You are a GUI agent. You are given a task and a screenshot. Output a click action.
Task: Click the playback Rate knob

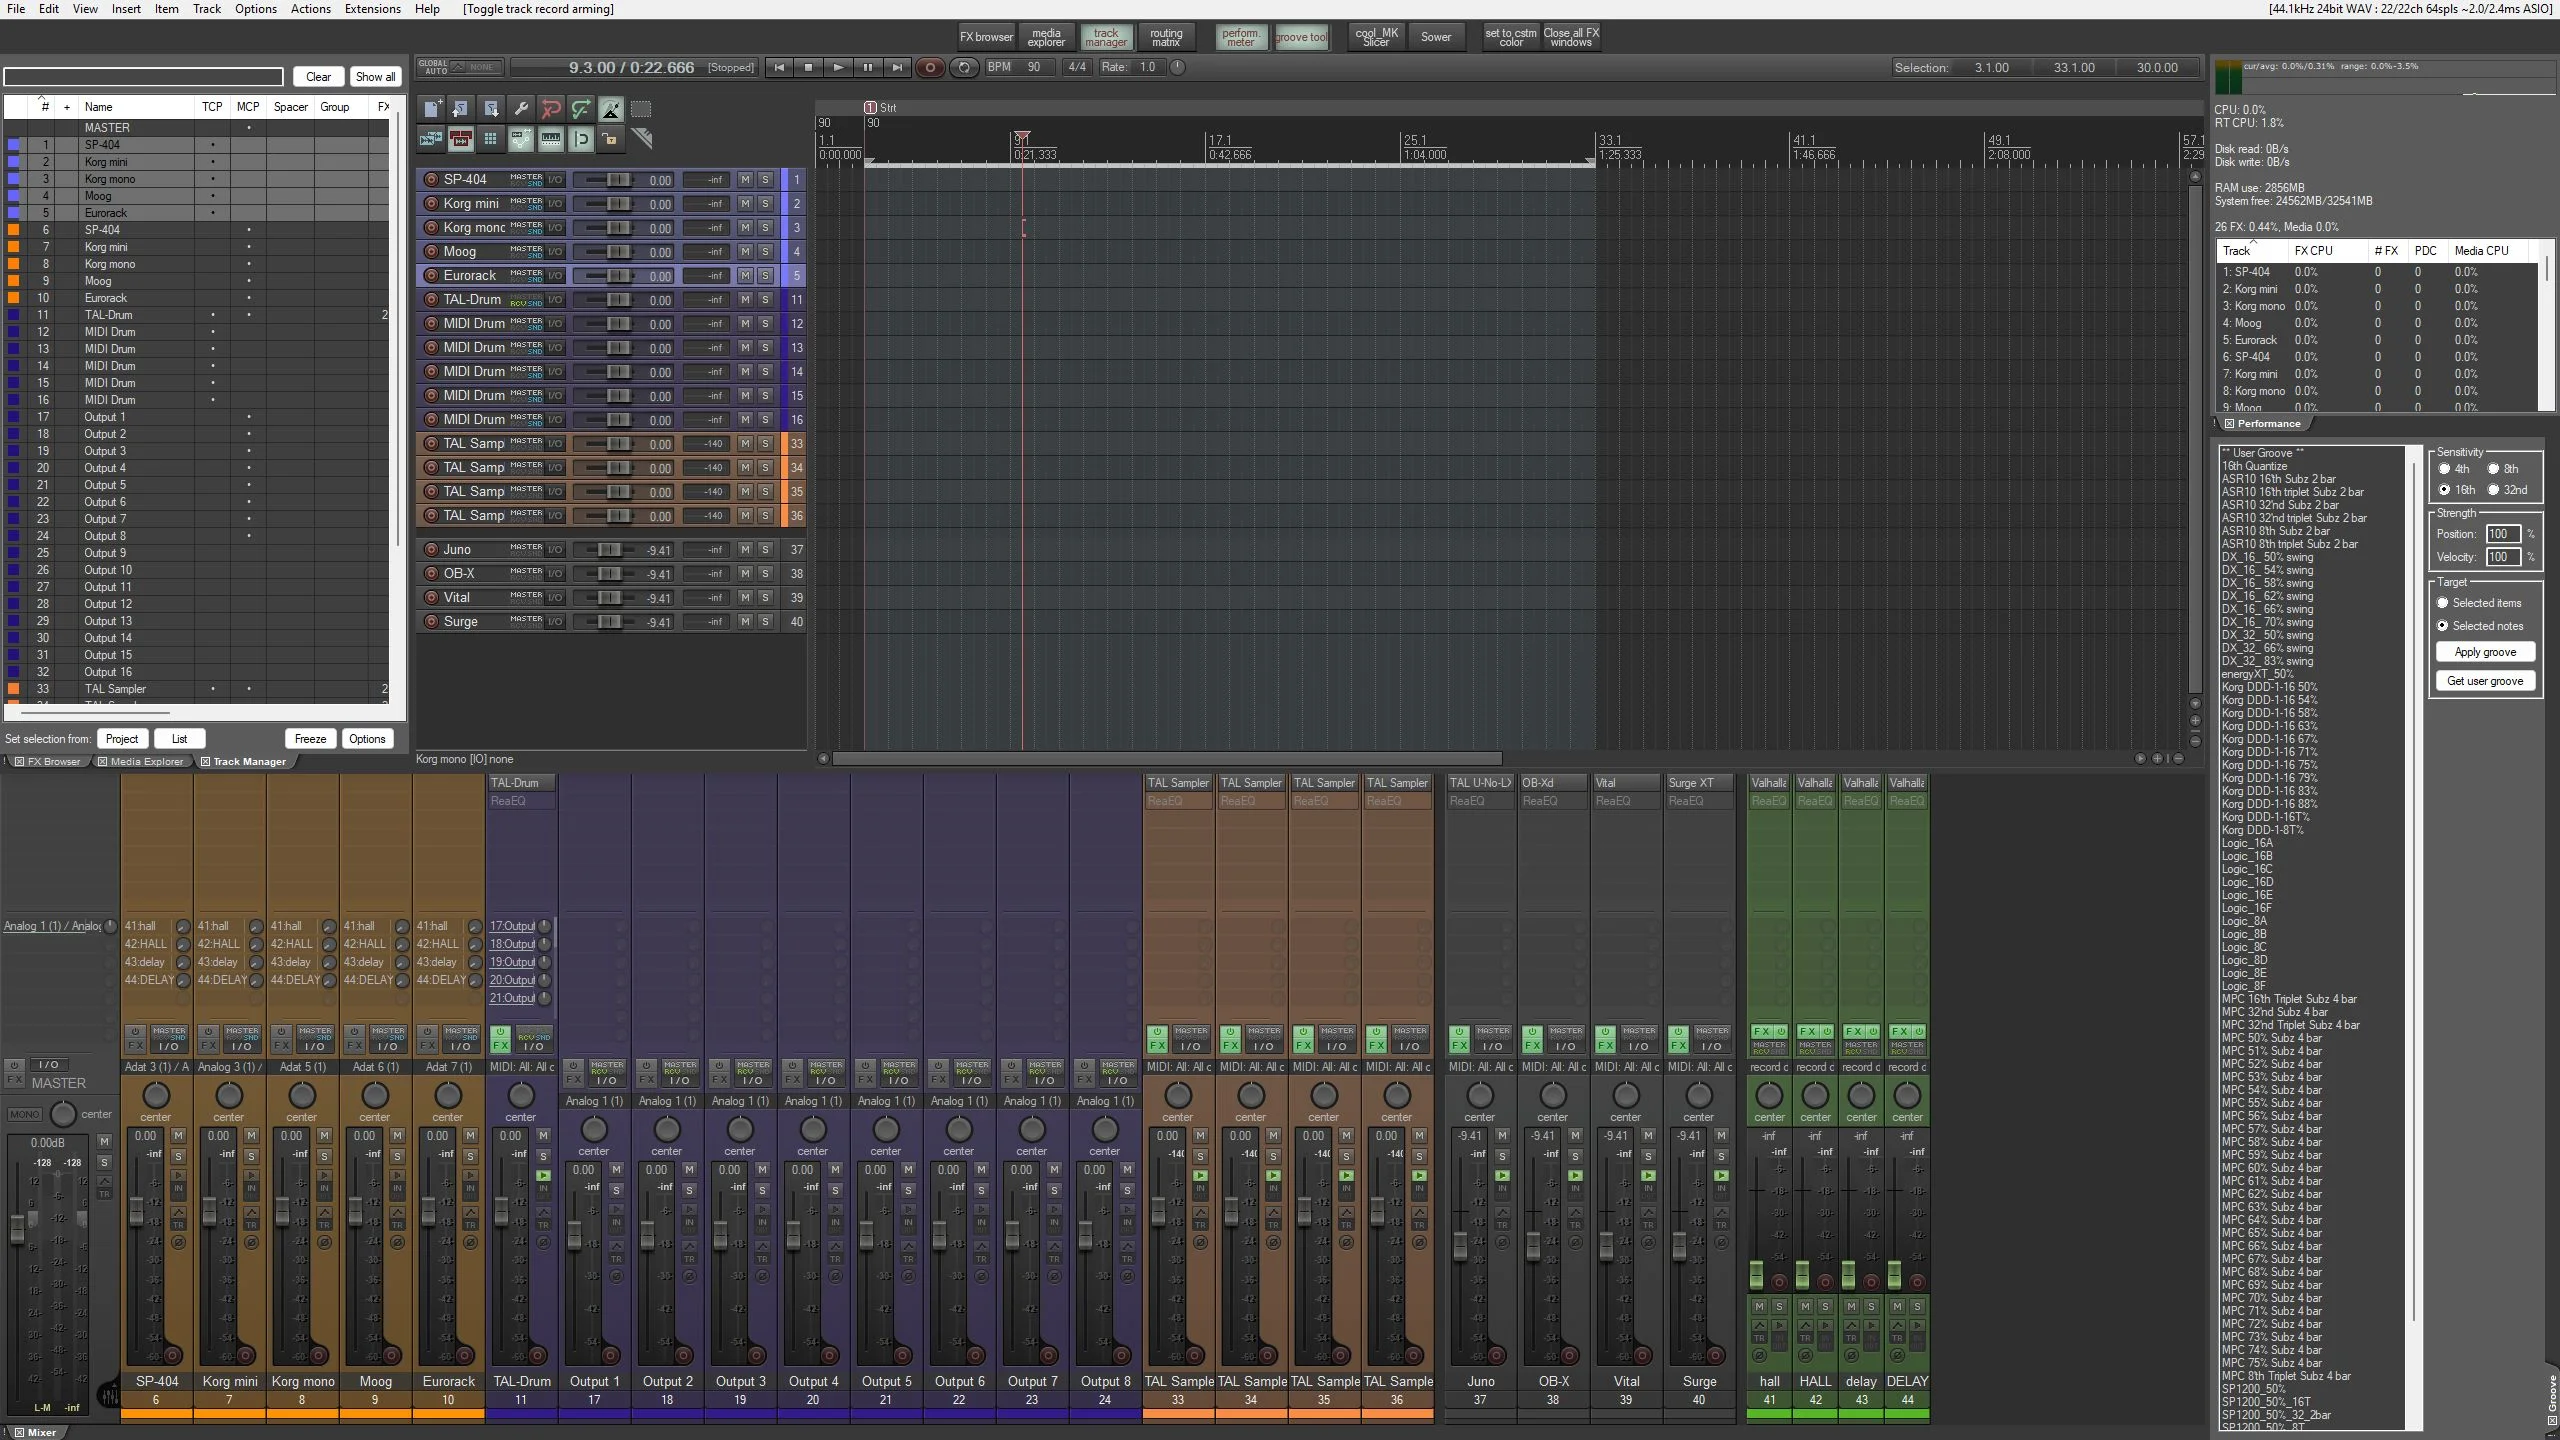(x=1178, y=67)
